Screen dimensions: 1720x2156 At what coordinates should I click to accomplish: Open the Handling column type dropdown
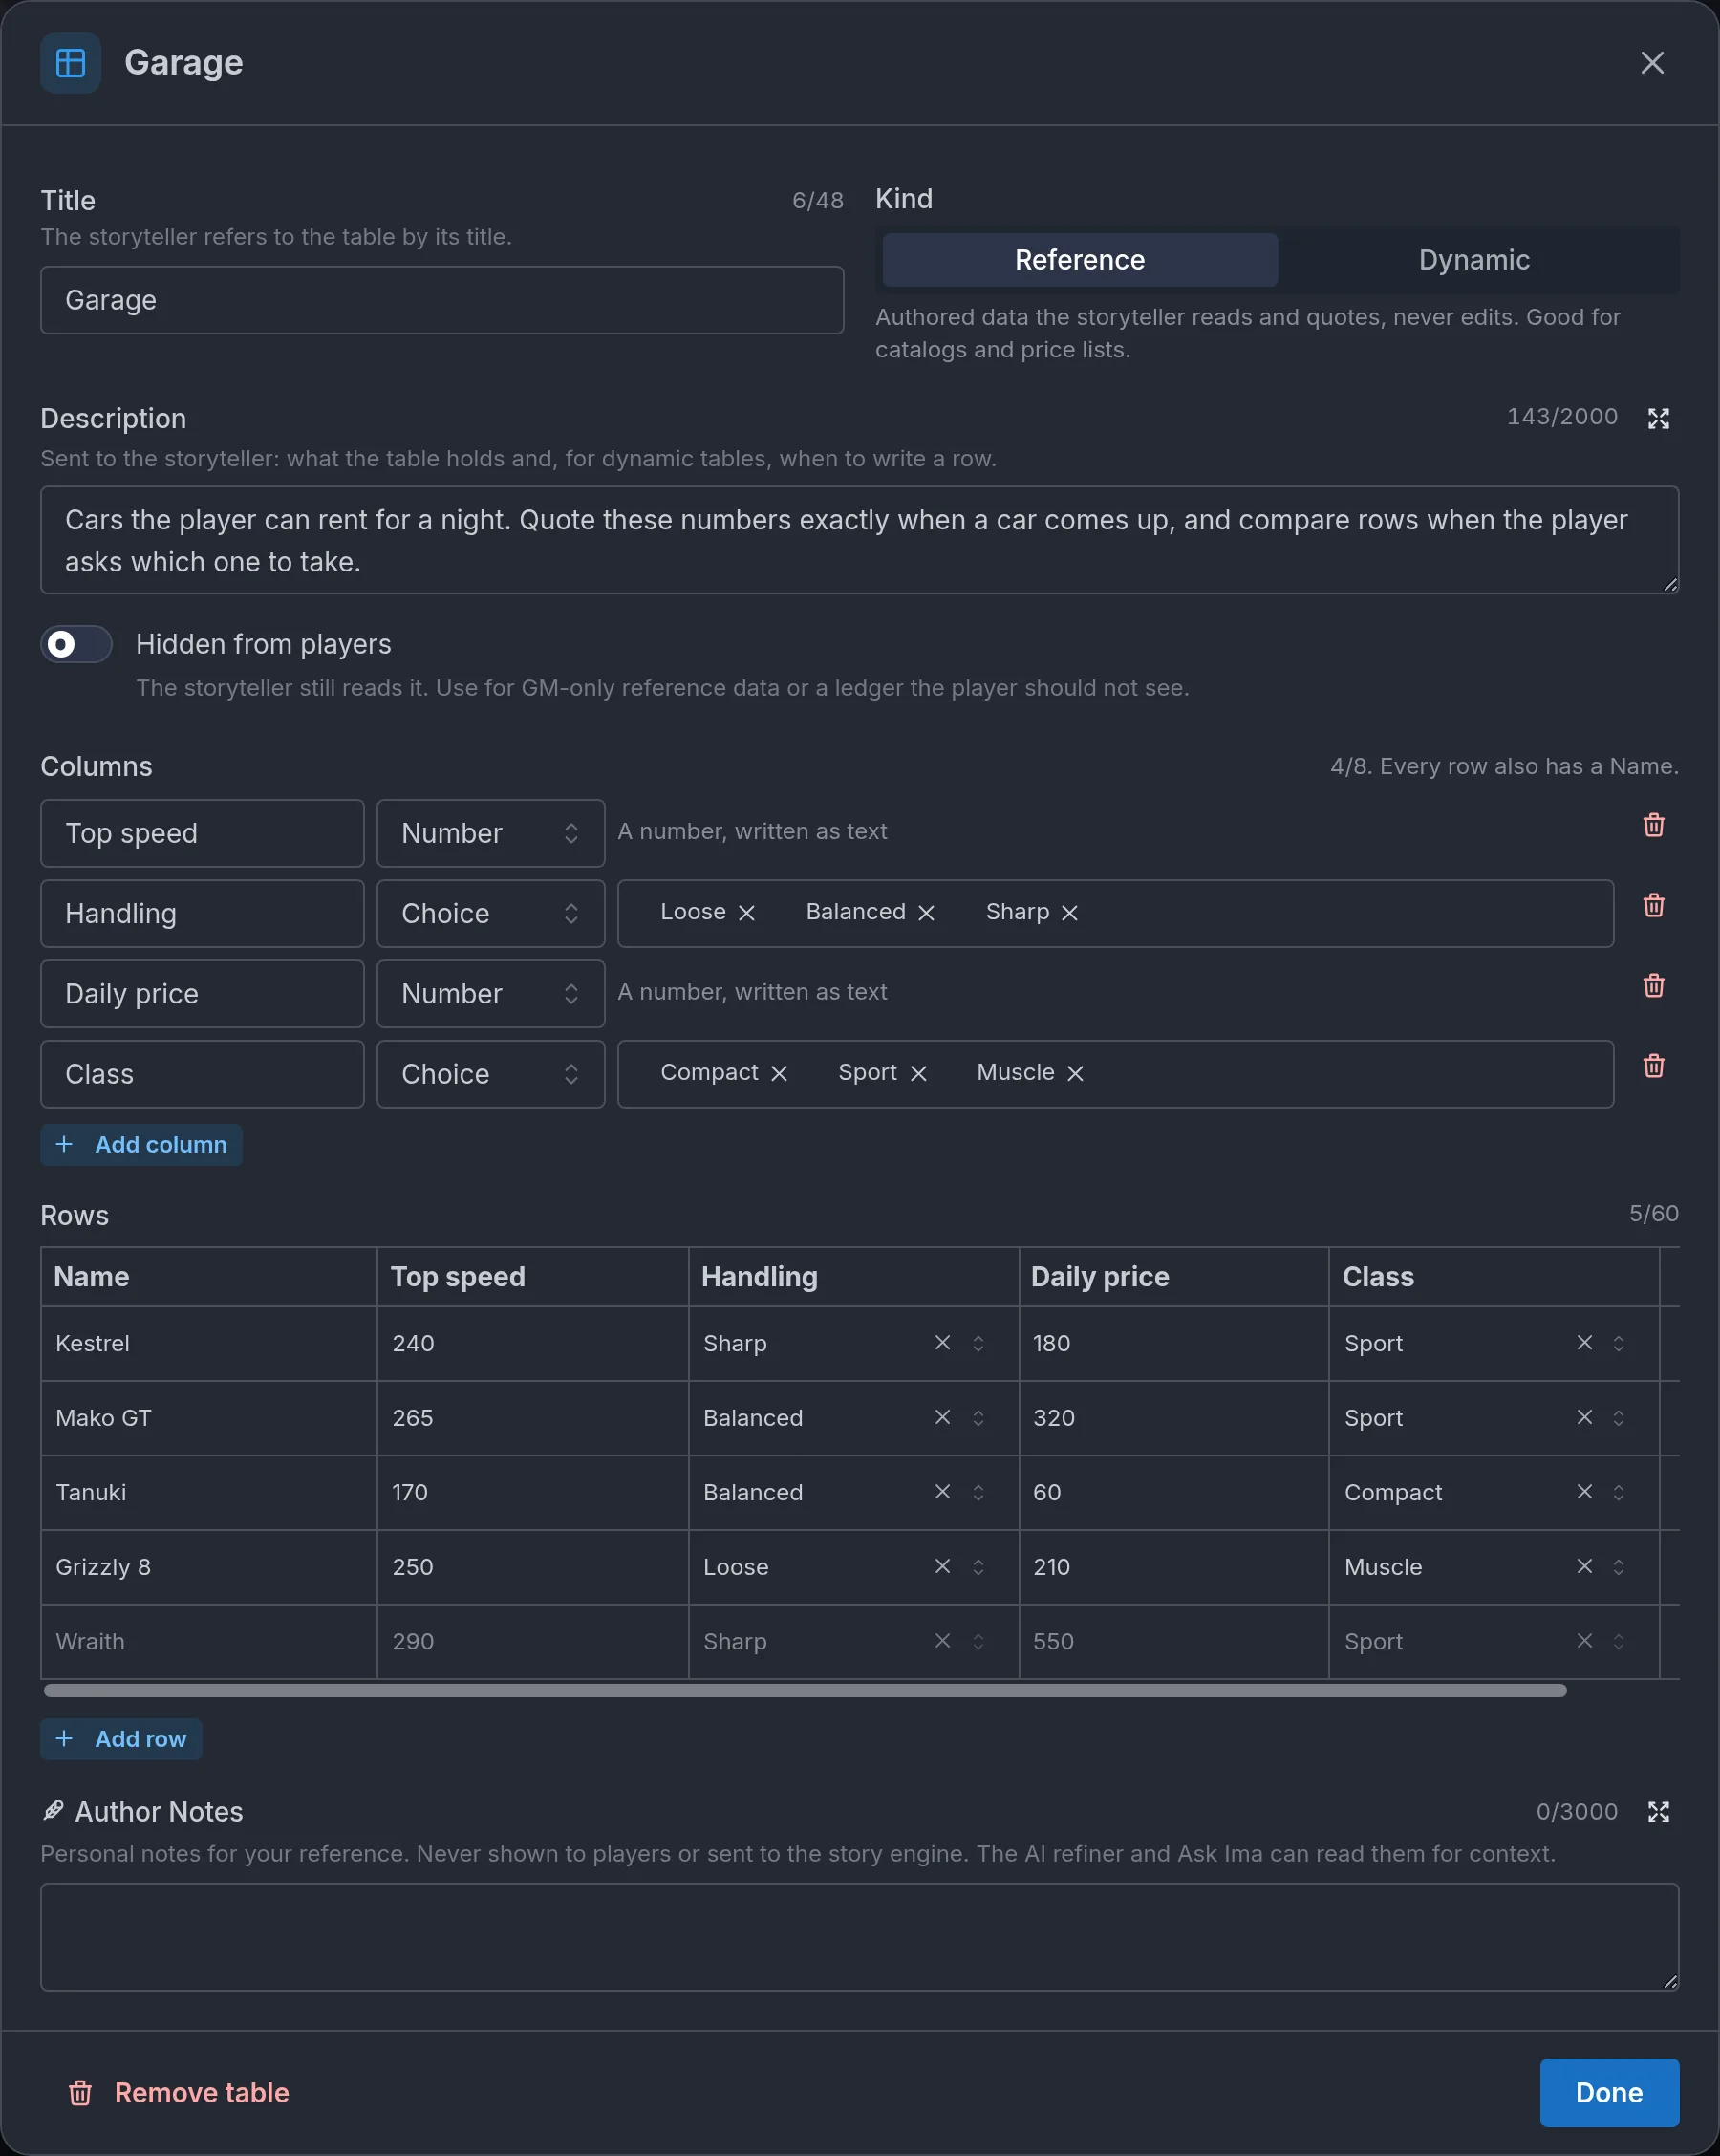pyautogui.click(x=490, y=913)
